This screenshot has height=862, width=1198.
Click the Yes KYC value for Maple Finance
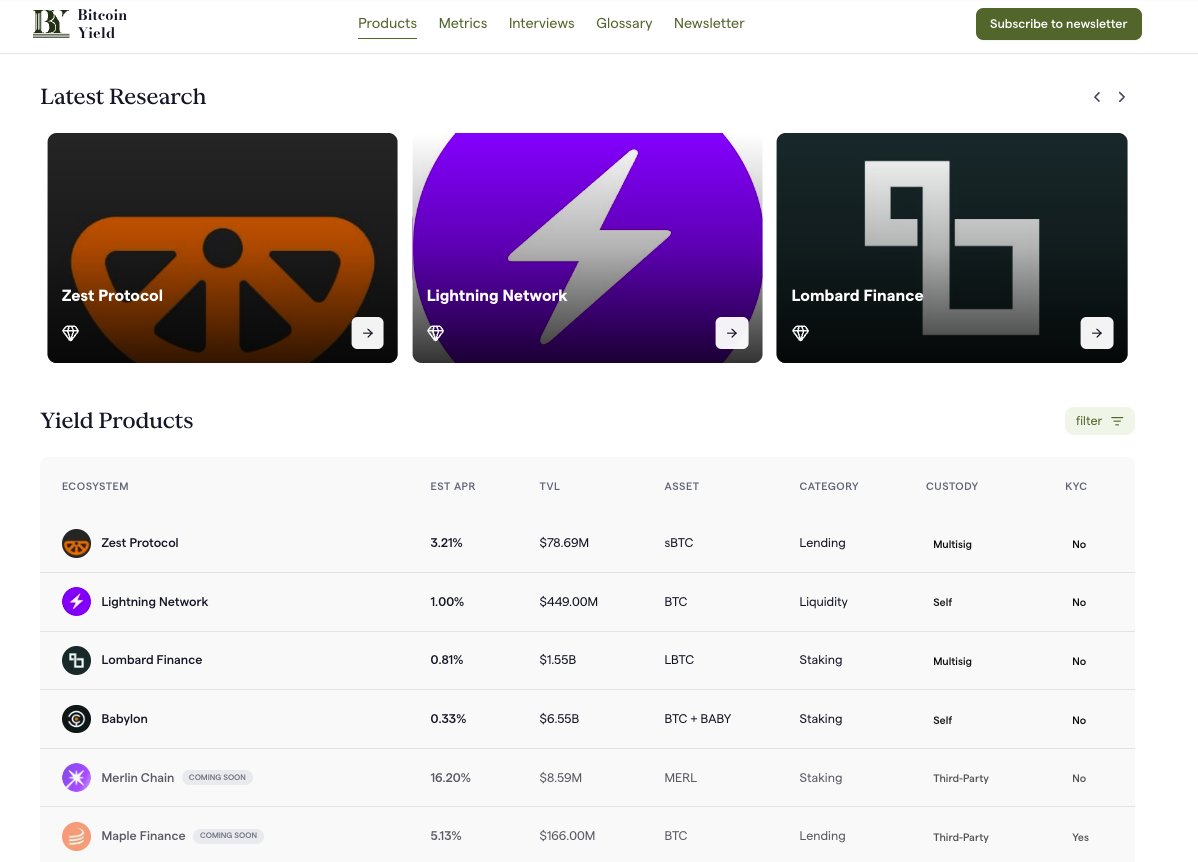(1080, 837)
